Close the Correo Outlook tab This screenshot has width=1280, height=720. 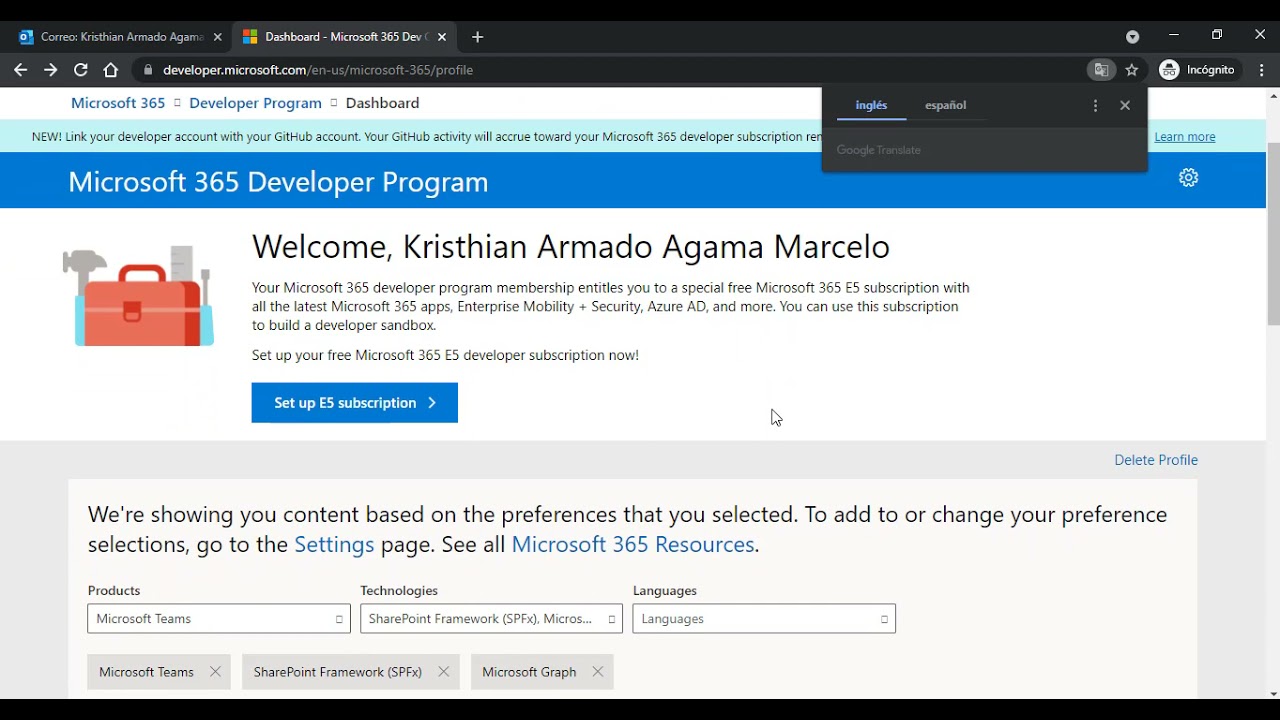[x=217, y=37]
